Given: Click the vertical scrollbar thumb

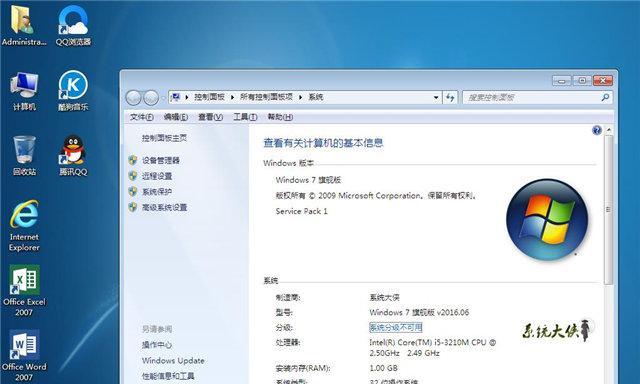Looking at the screenshot, I should click(608, 210).
